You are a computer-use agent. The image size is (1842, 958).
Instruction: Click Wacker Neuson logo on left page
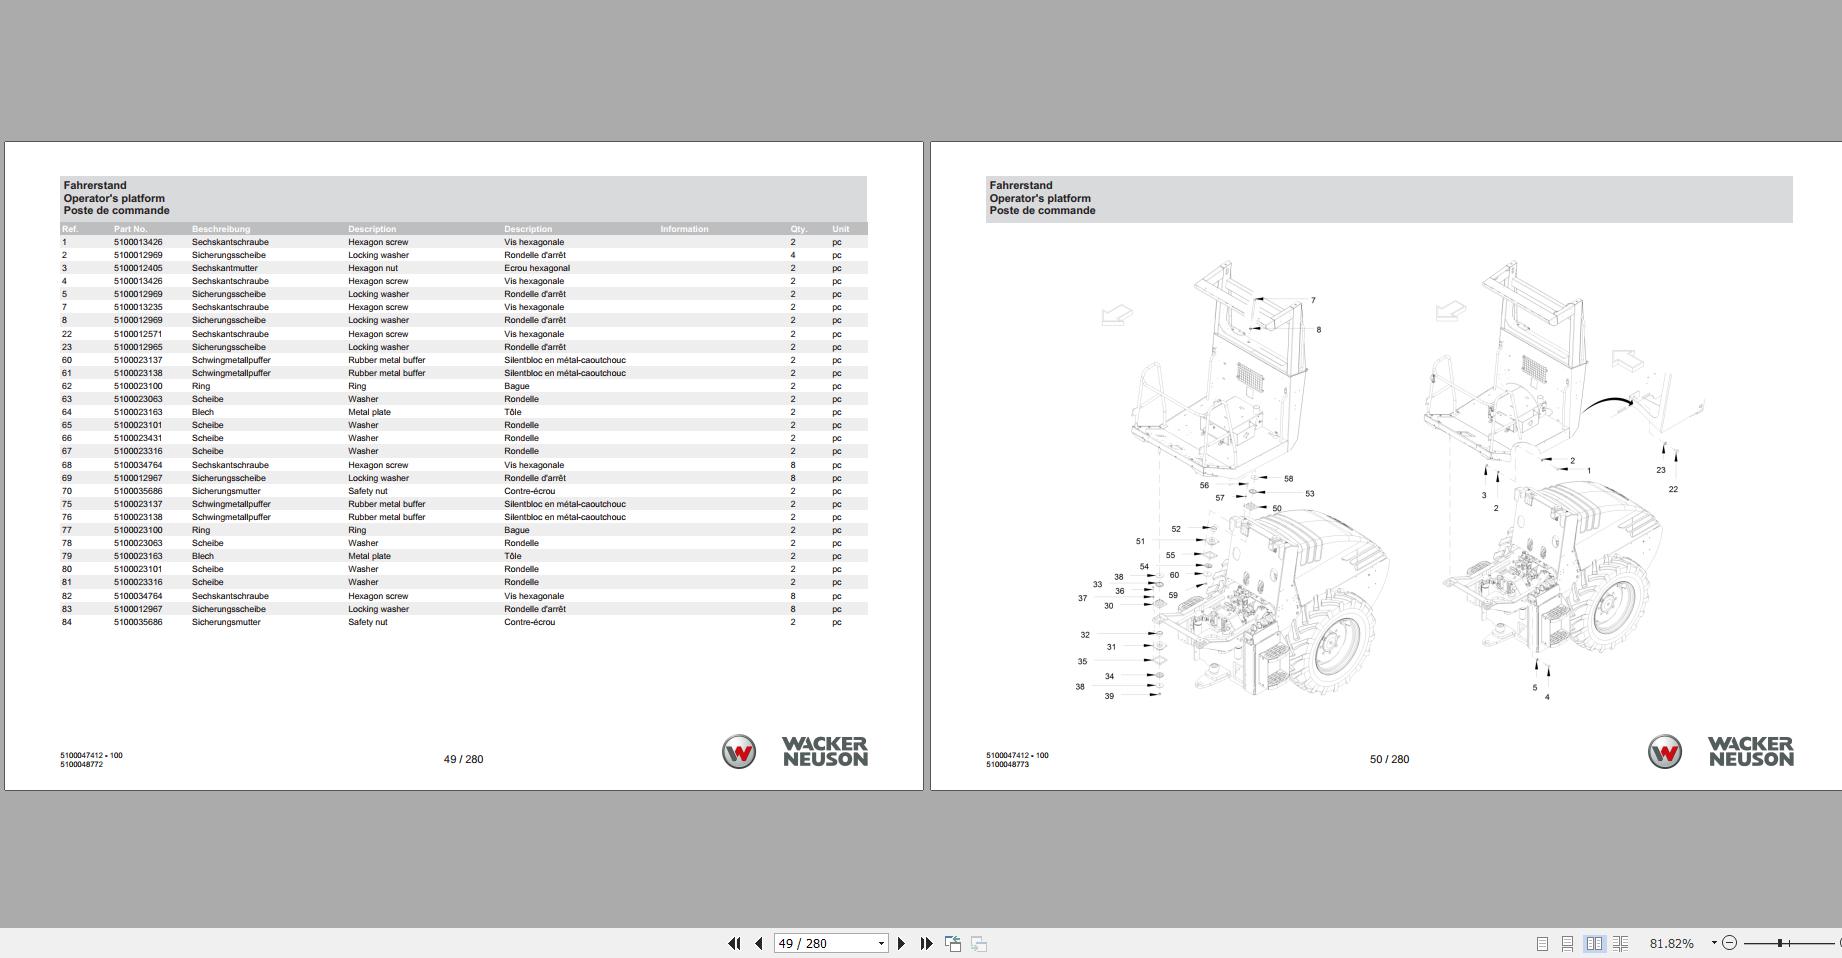tap(795, 752)
